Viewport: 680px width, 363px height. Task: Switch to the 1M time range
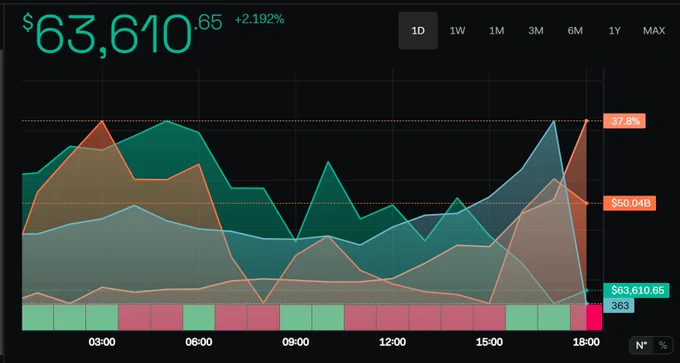[x=497, y=30]
